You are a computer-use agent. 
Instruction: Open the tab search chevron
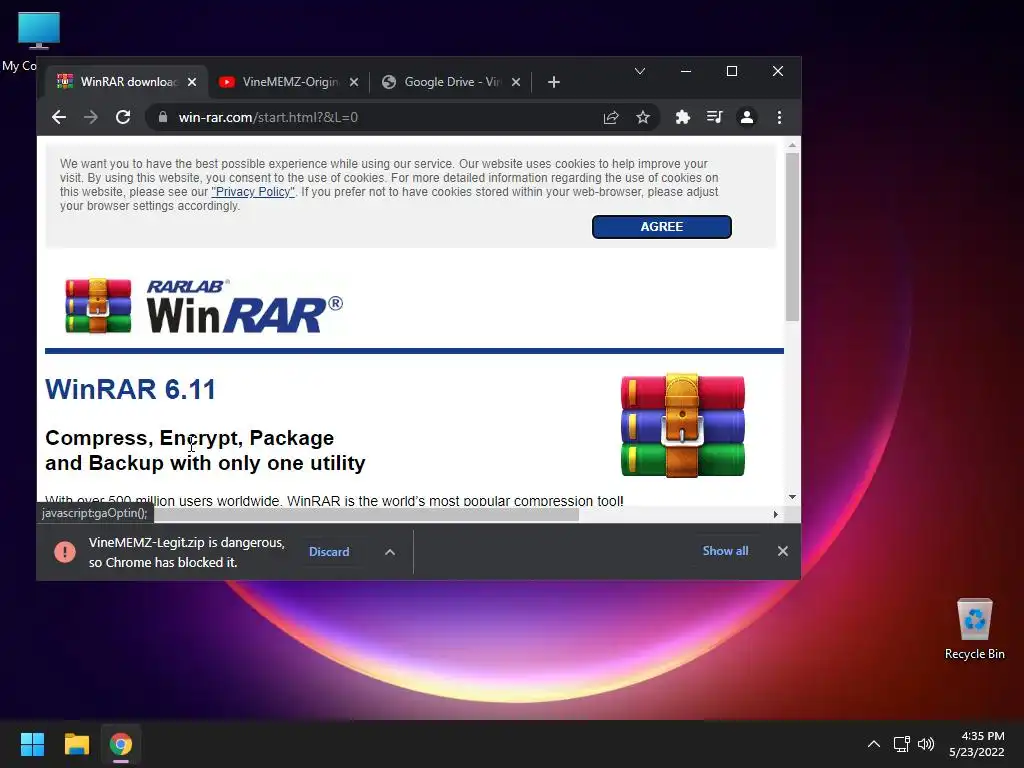click(x=640, y=71)
